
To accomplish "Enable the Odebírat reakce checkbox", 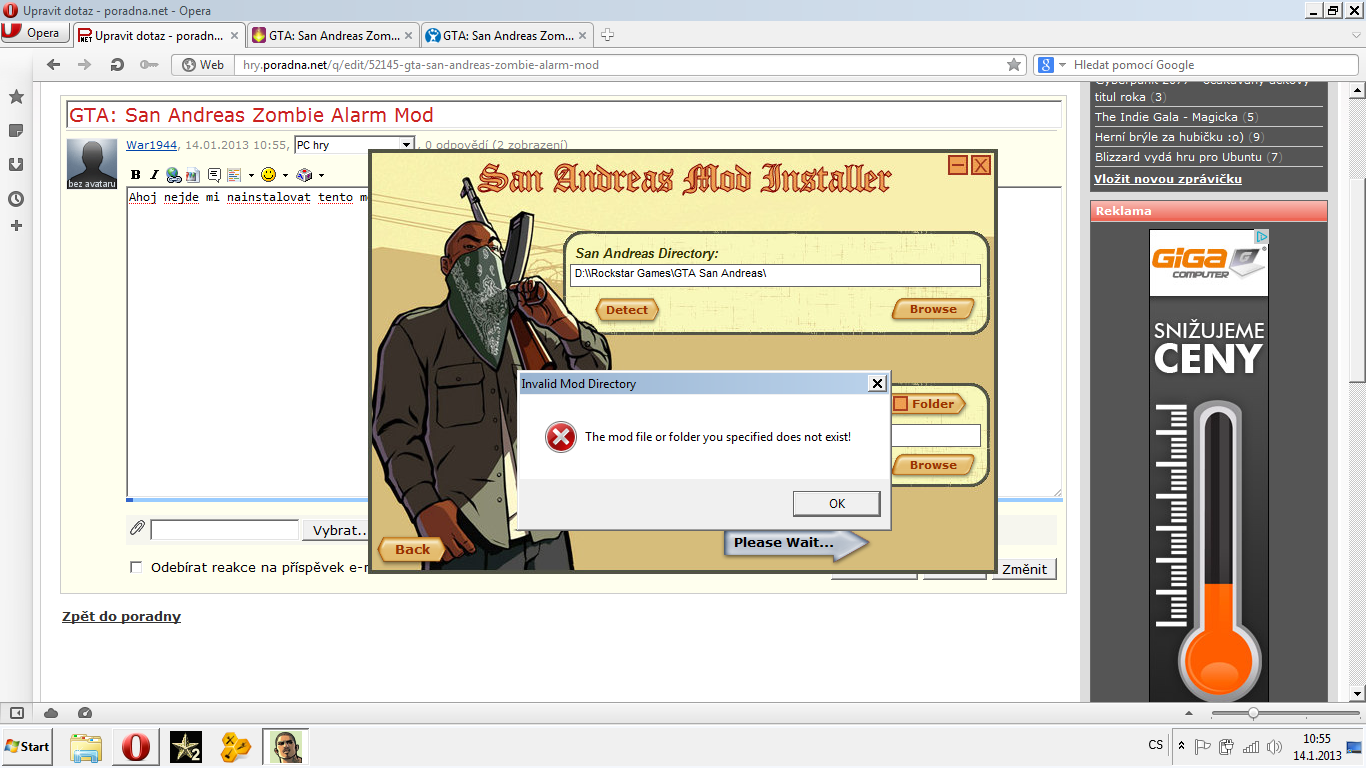I will [x=136, y=568].
